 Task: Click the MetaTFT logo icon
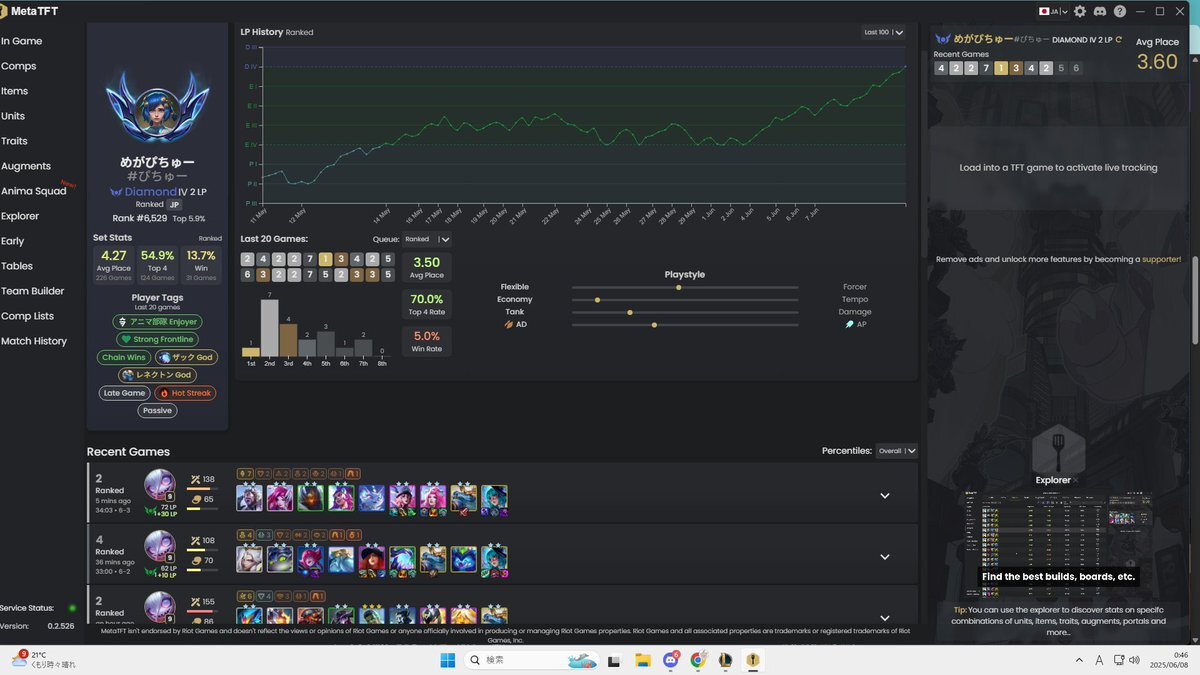coord(5,11)
